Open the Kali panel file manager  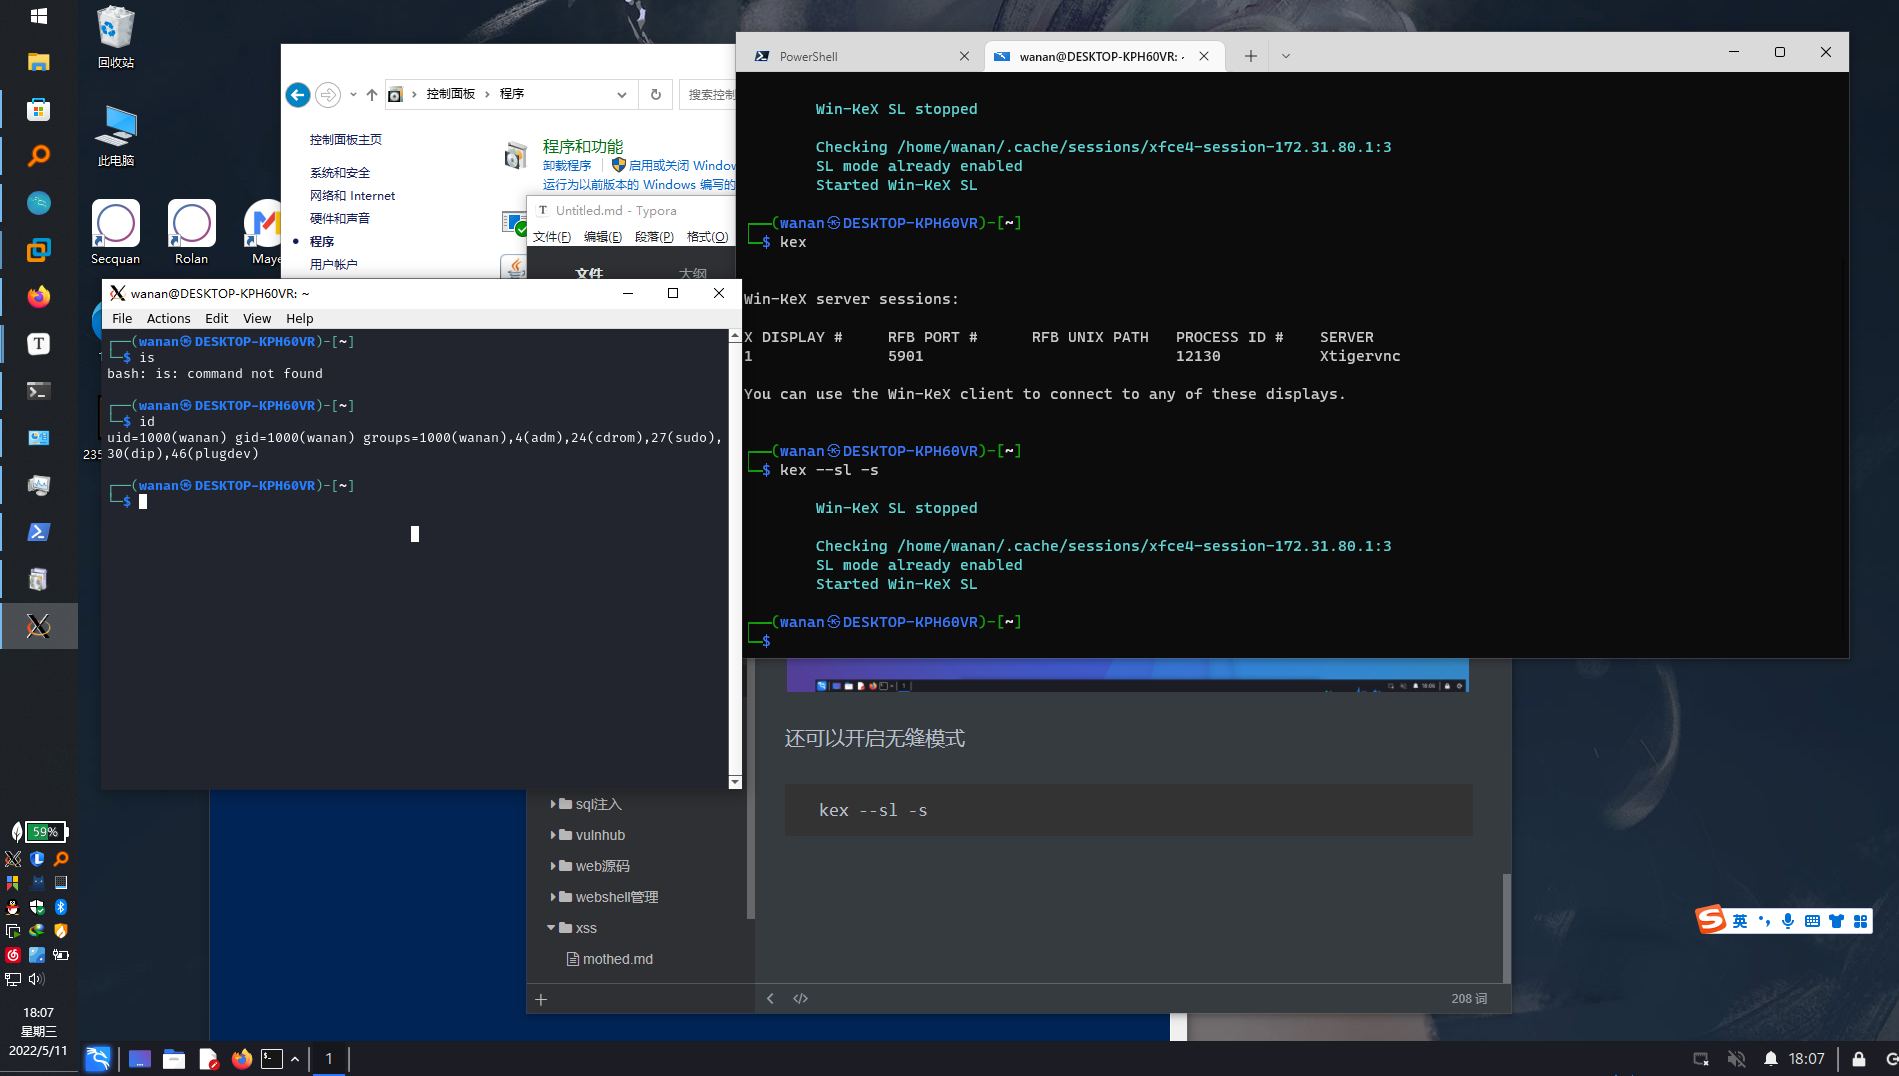point(174,1059)
